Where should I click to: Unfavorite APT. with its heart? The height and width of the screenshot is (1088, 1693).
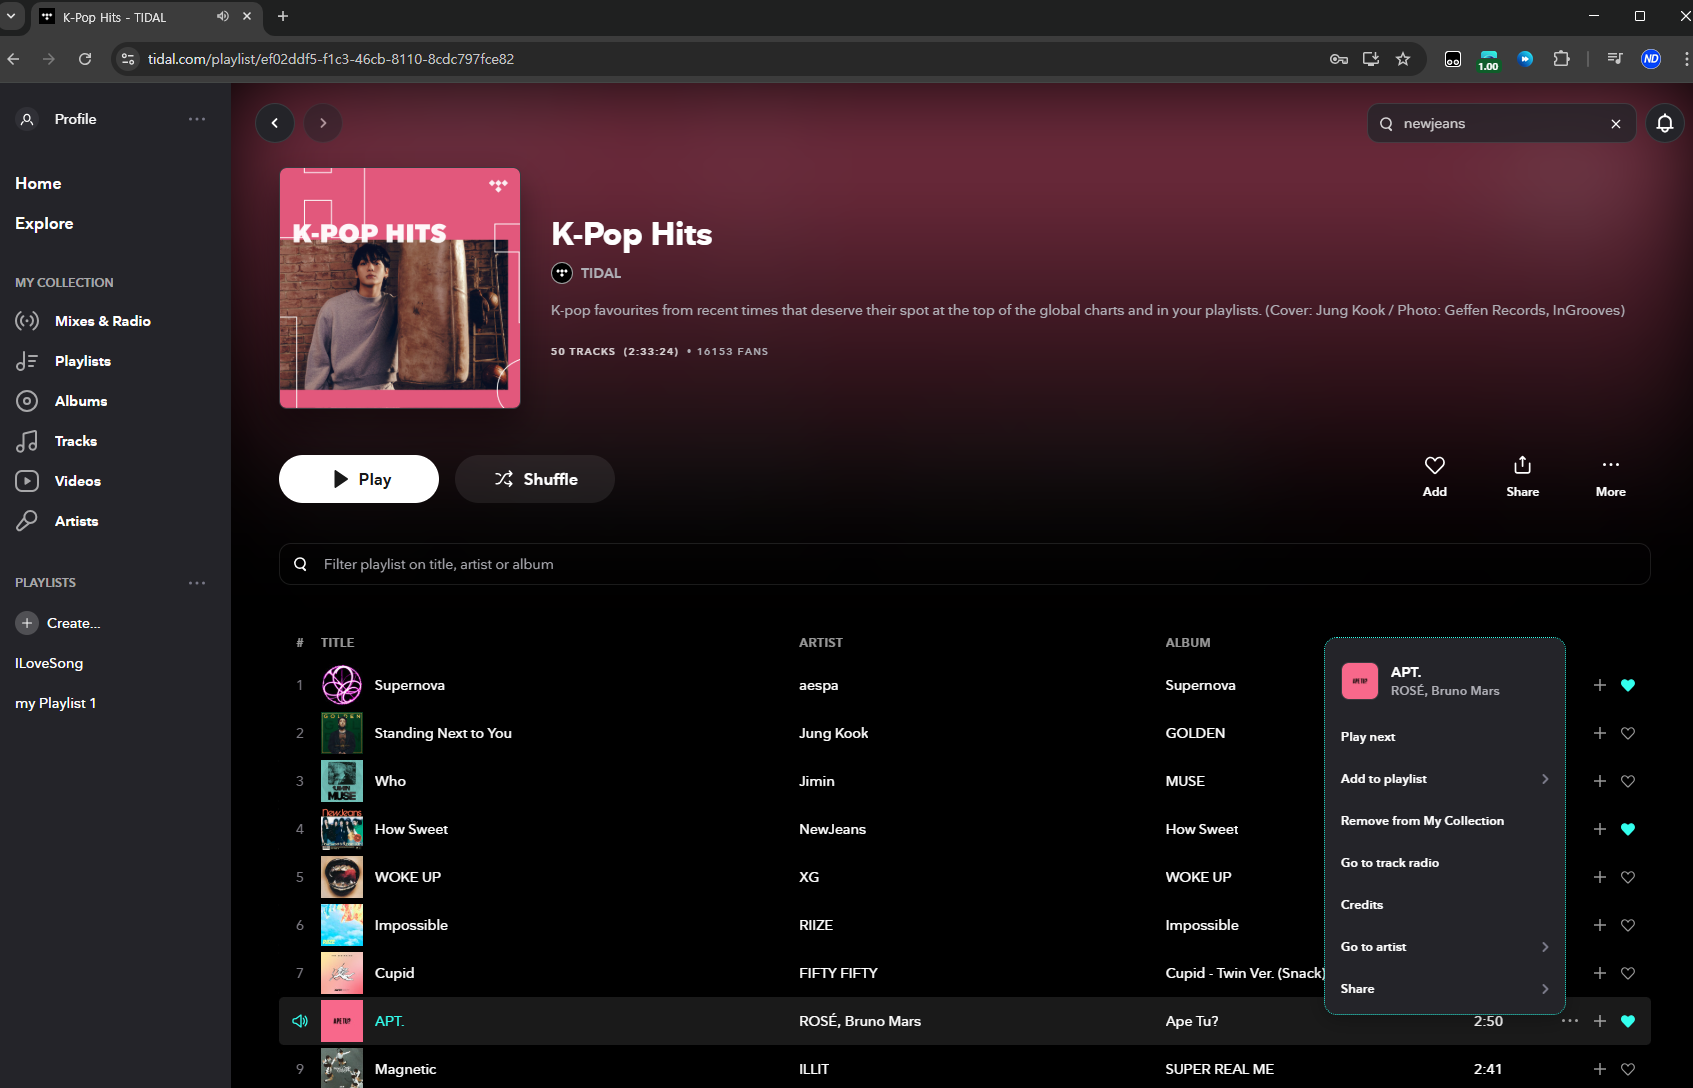1628,1021
